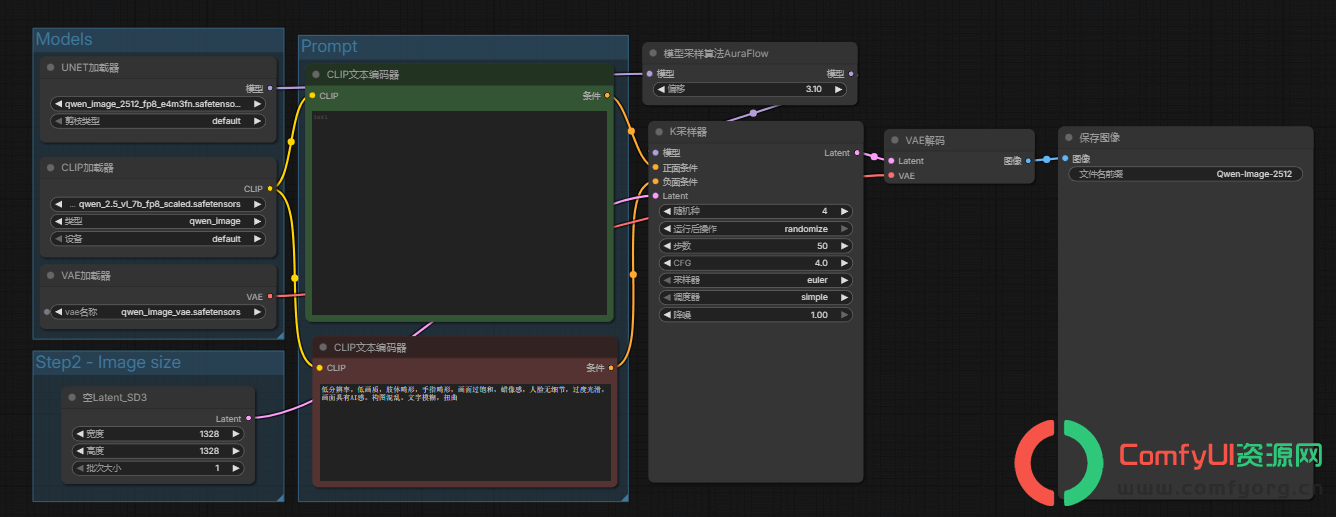Click the 模型 input port on K采样器
Viewport: 1336px width, 517px height.
pyautogui.click(x=655, y=153)
